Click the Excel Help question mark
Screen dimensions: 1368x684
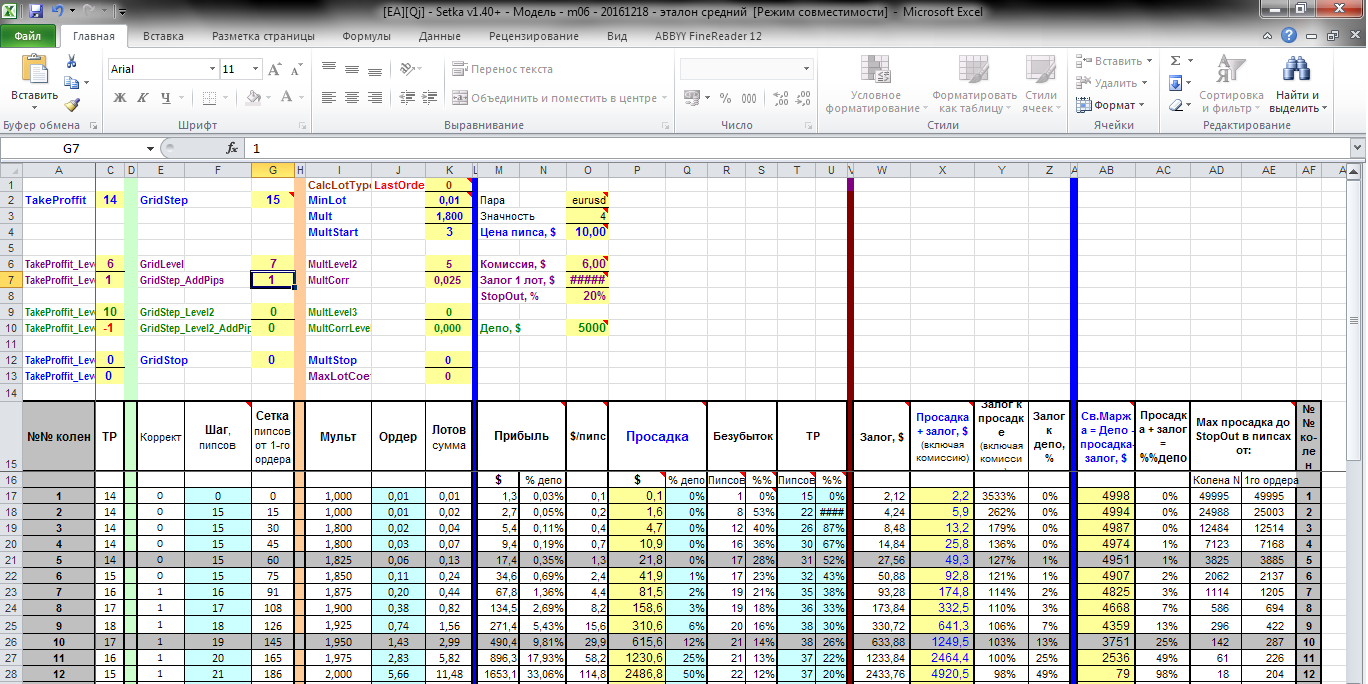click(x=1289, y=36)
